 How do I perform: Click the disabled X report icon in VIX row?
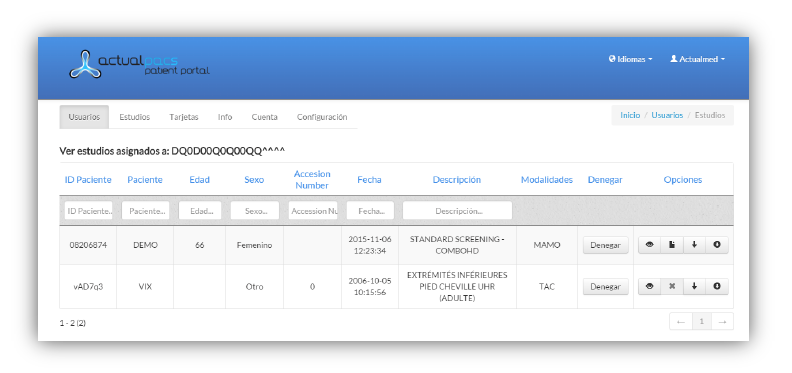pos(672,286)
